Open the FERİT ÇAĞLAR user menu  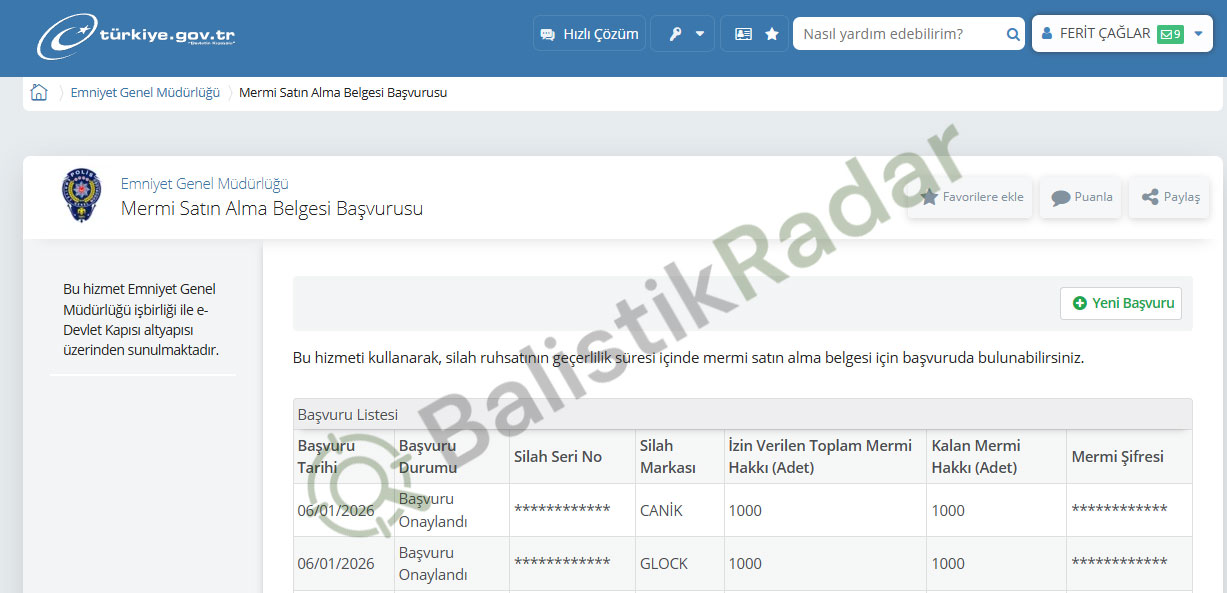point(1122,34)
